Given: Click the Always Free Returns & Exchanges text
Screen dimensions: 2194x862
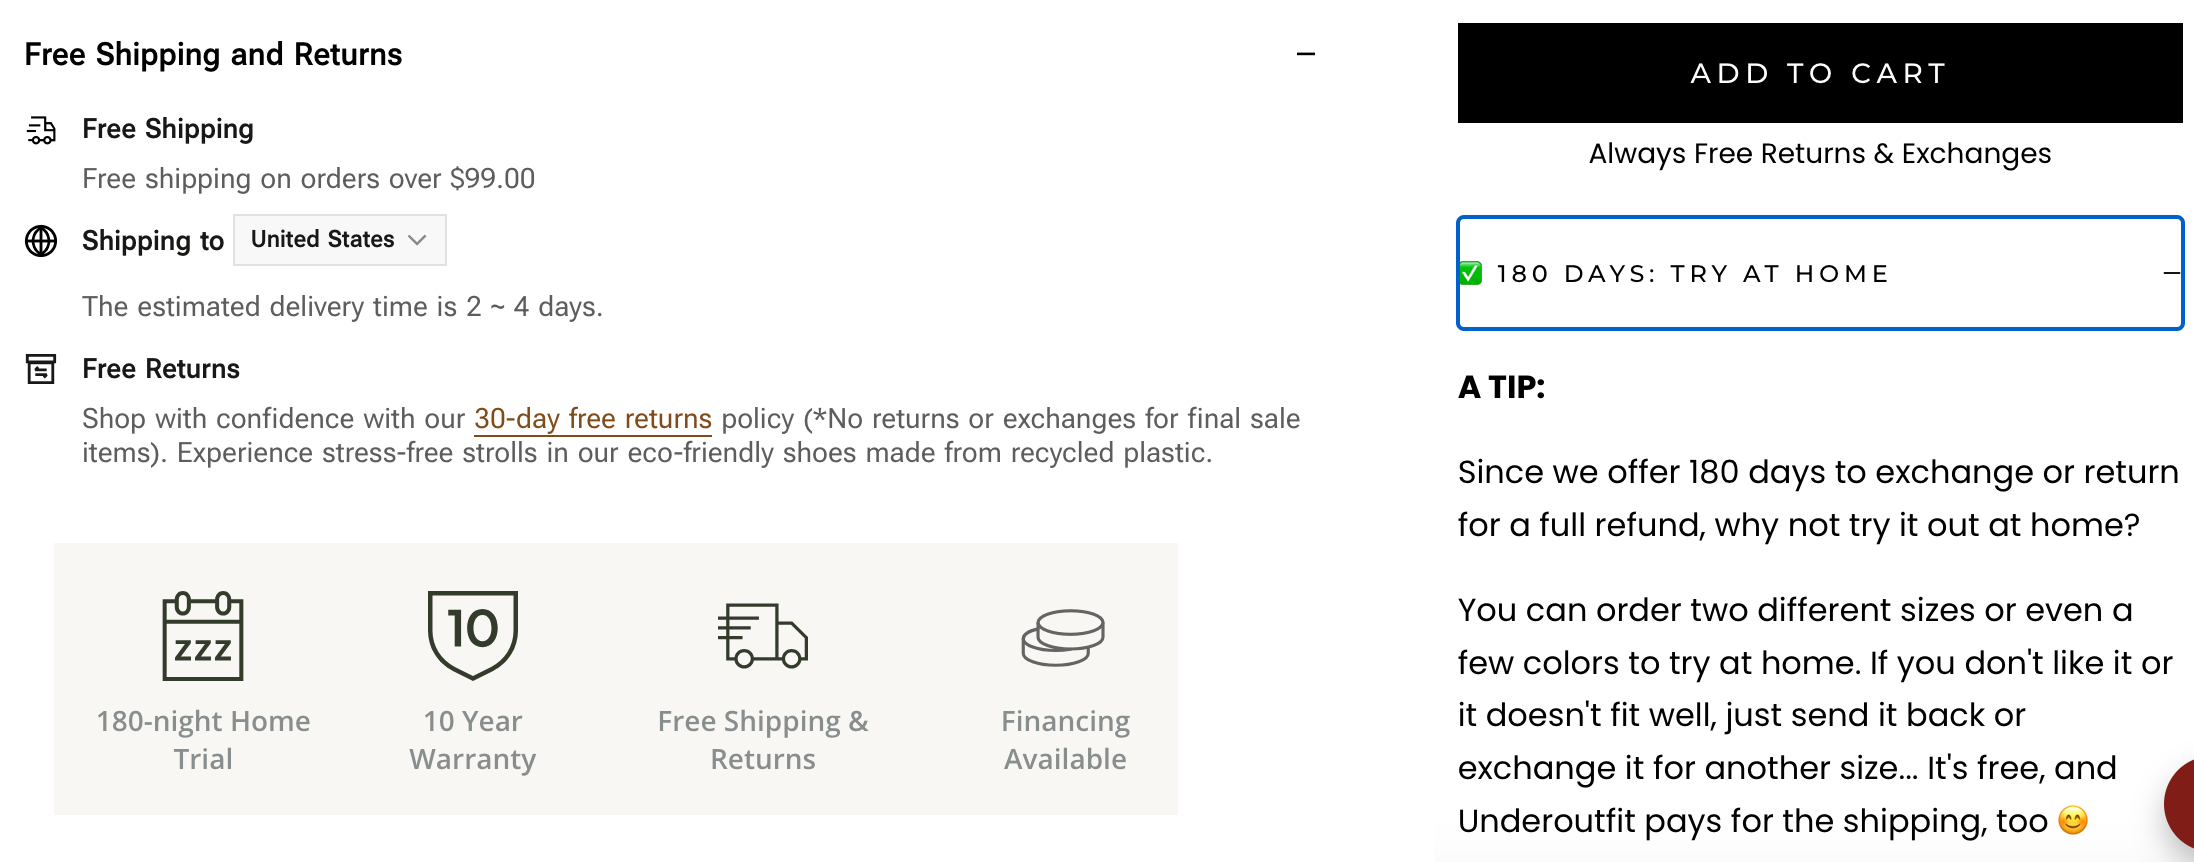Looking at the screenshot, I should (1819, 154).
